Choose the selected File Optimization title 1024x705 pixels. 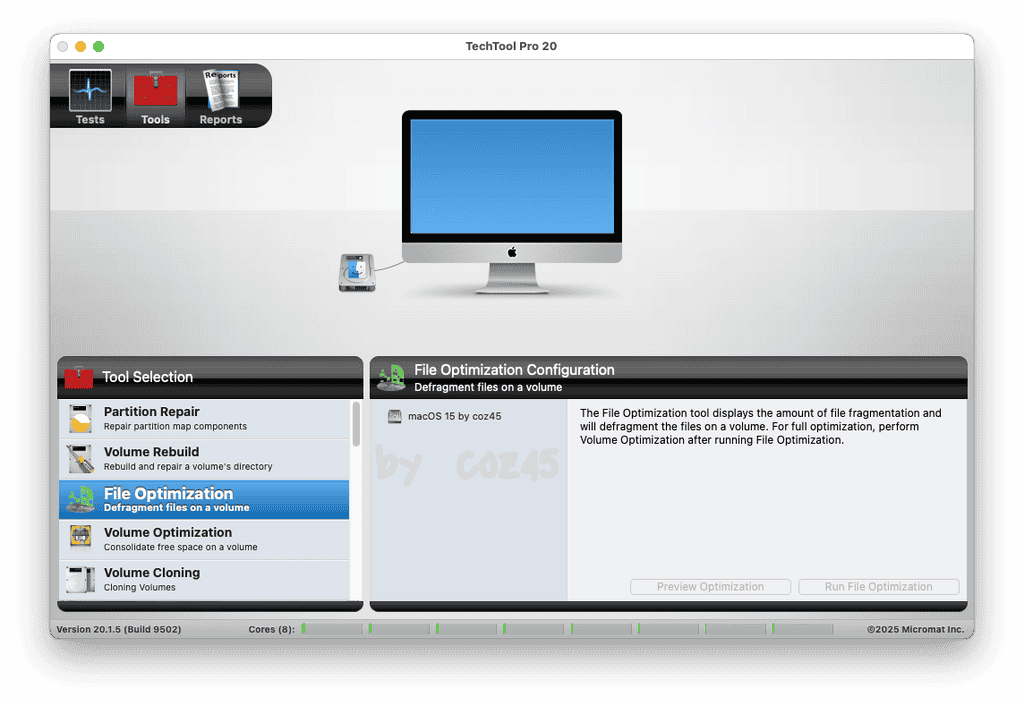pyautogui.click(x=168, y=494)
